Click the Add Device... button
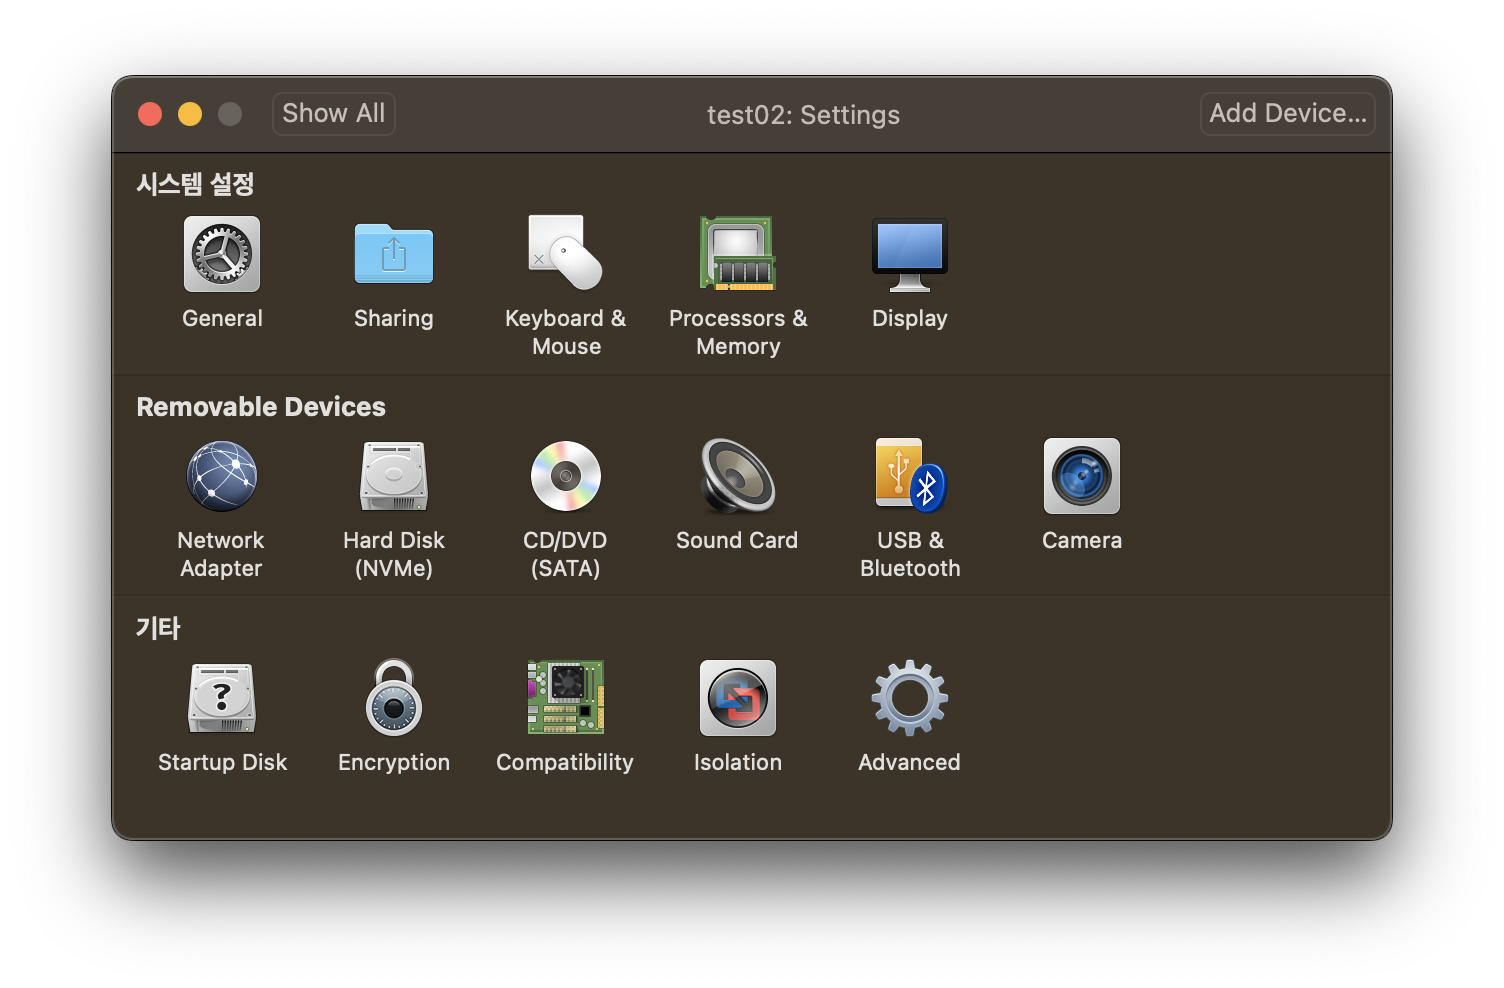This screenshot has width=1504, height=988. point(1288,113)
